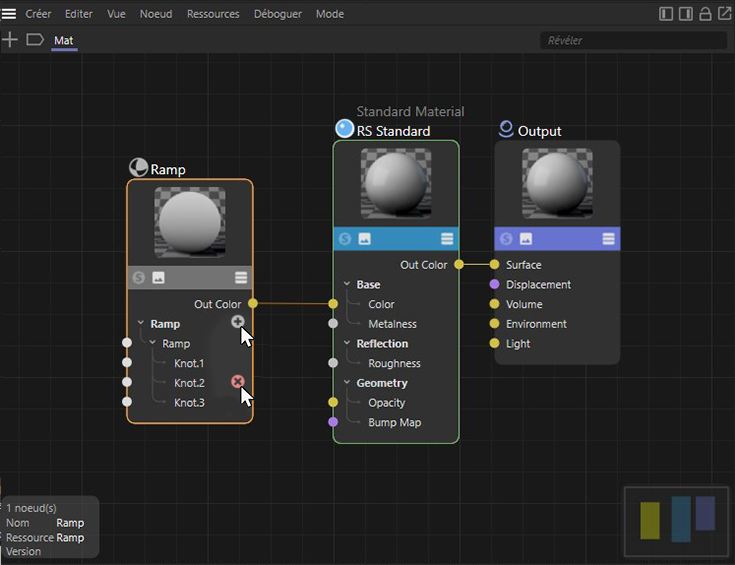Collapse the nested Ramp sub-group arrow
This screenshot has width=735, height=565.
(153, 344)
